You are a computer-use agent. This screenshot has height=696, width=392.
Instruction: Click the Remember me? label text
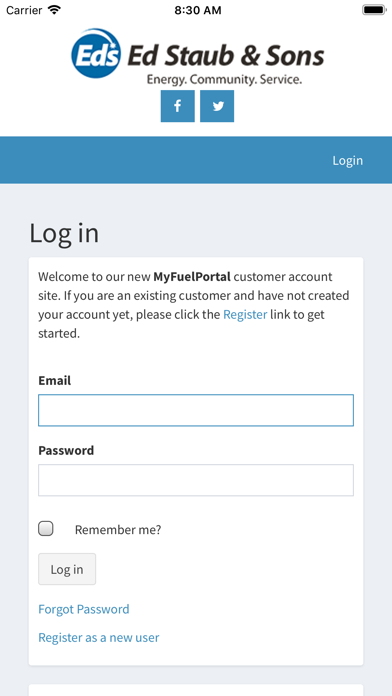[x=118, y=530]
